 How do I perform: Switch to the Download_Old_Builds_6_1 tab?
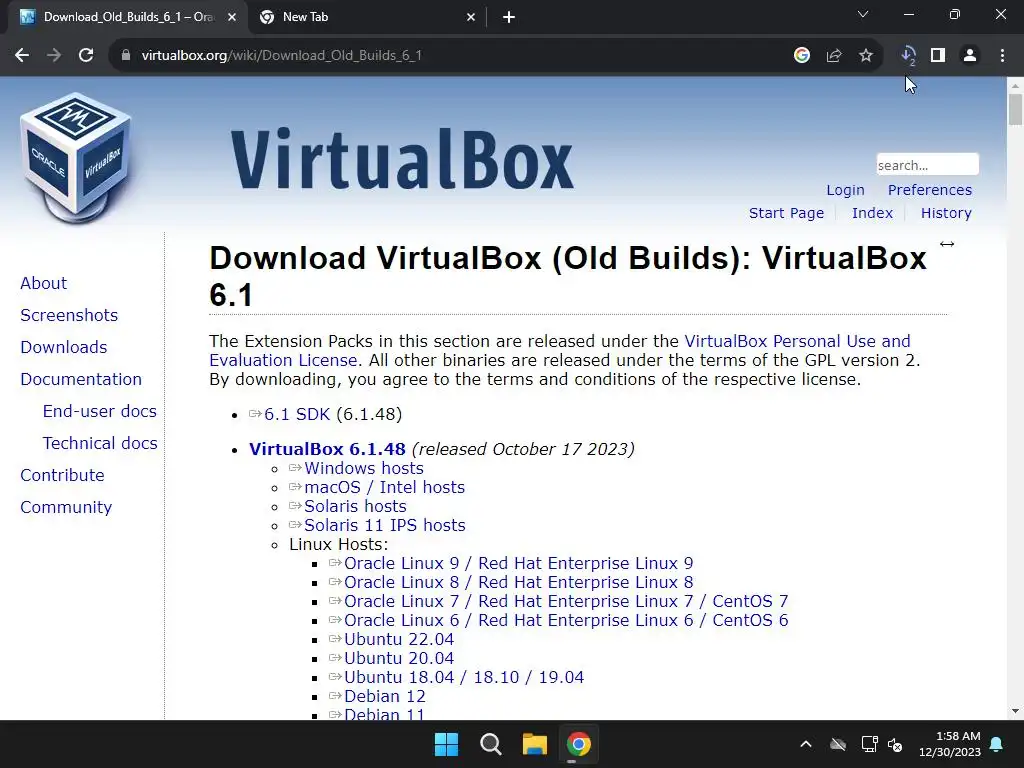point(128,18)
